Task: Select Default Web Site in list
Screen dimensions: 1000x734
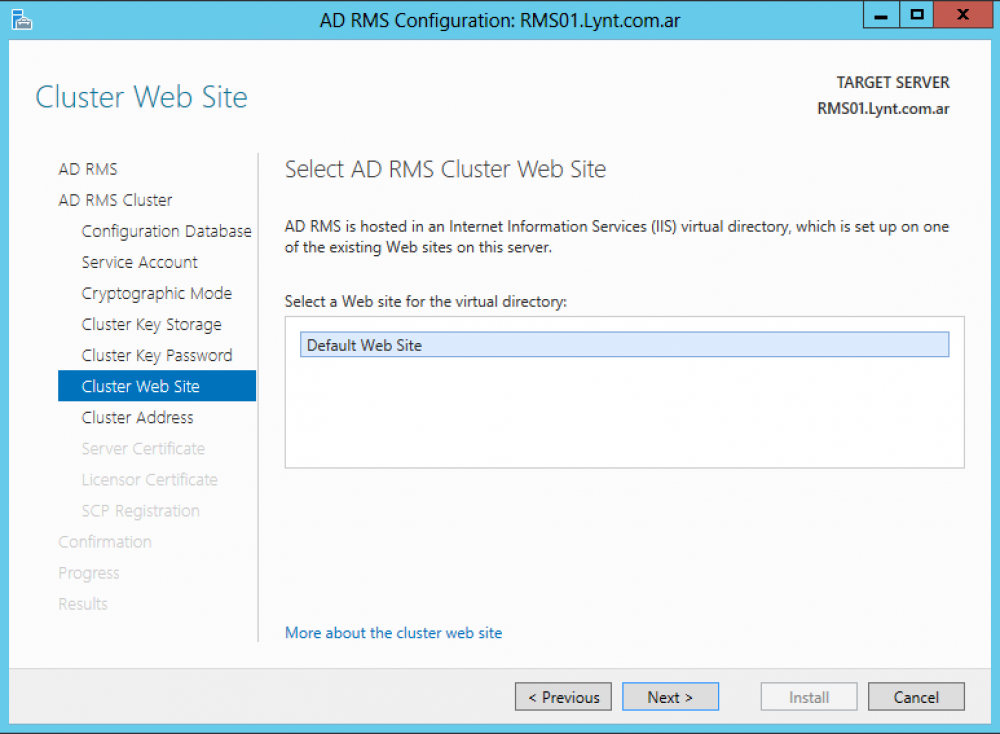Action: pyautogui.click(x=624, y=345)
